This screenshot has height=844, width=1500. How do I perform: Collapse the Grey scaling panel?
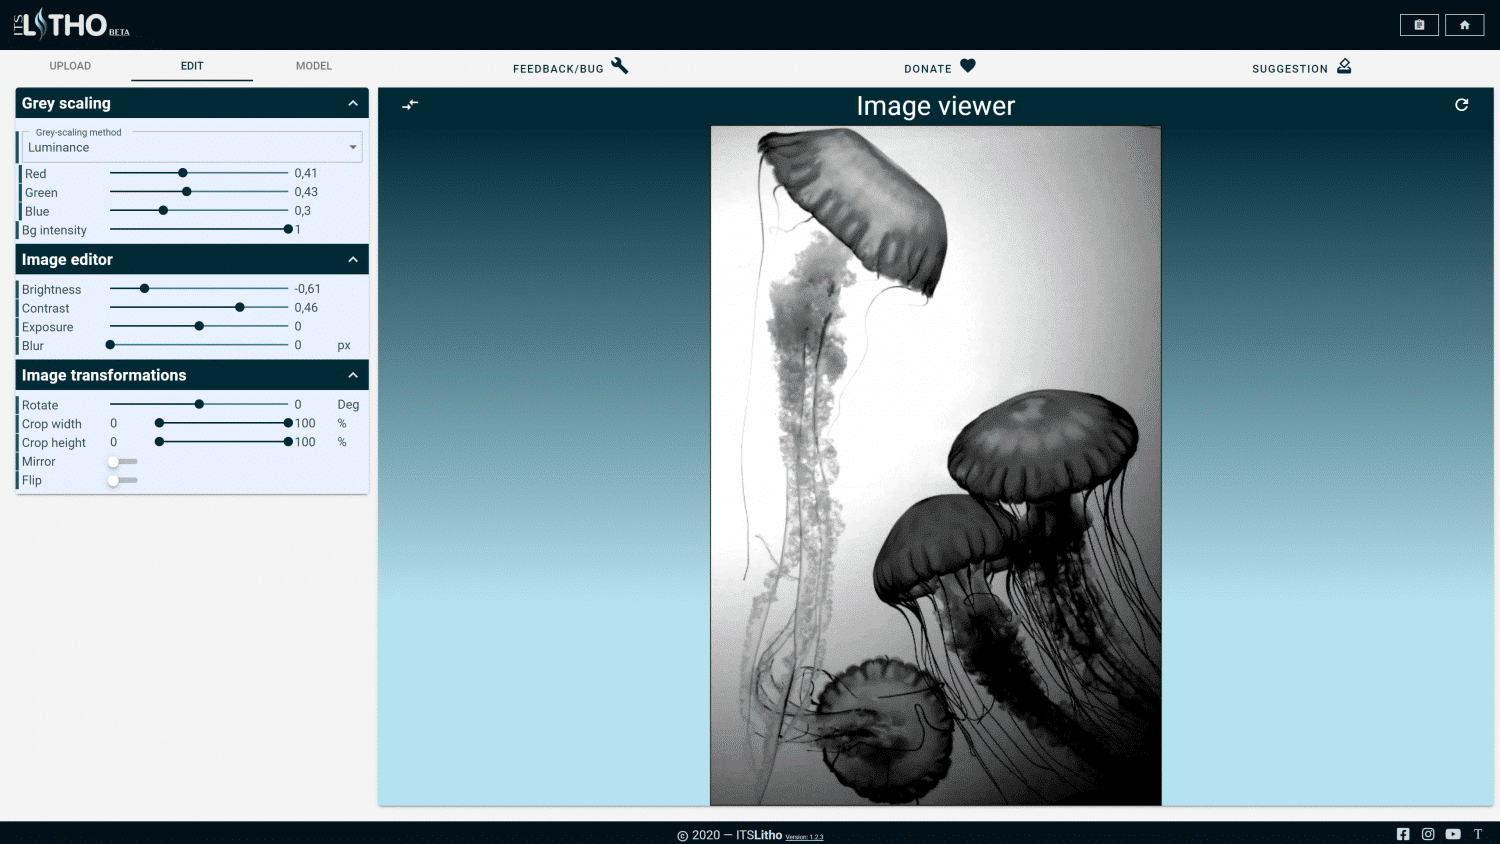(x=352, y=103)
